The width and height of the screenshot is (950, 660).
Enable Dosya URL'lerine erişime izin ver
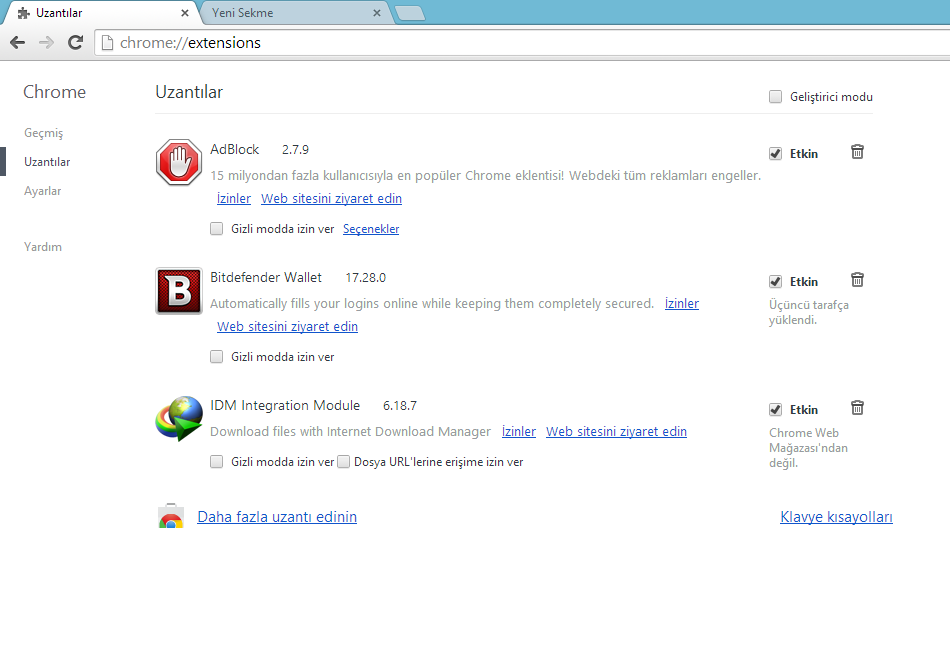pos(344,461)
